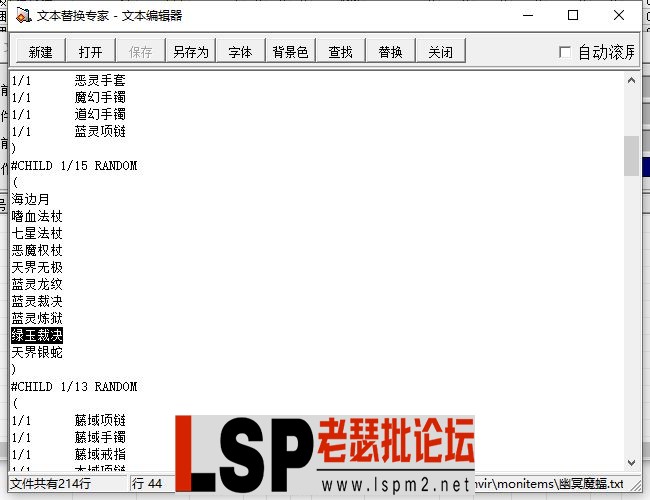Maximize the text editor window
650x500 pixels.
point(573,15)
